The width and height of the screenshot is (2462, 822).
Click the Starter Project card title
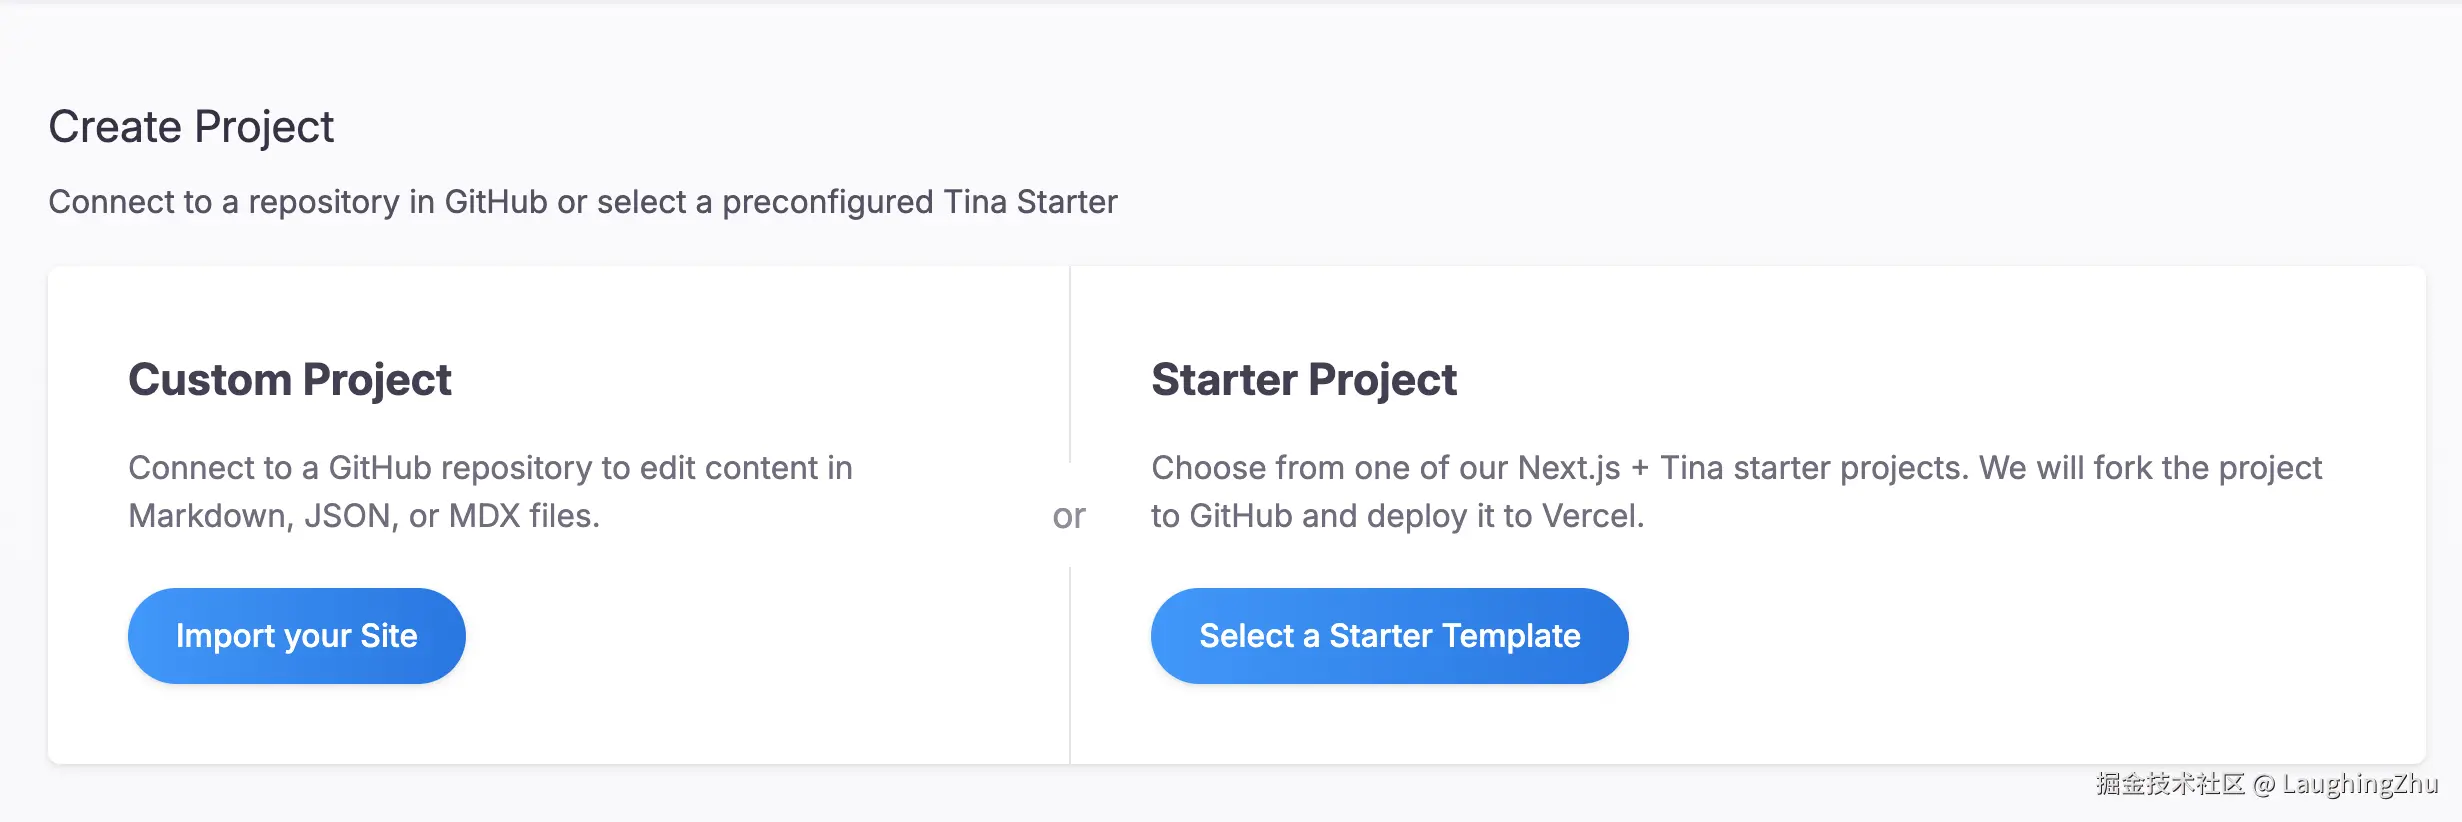(x=1303, y=380)
